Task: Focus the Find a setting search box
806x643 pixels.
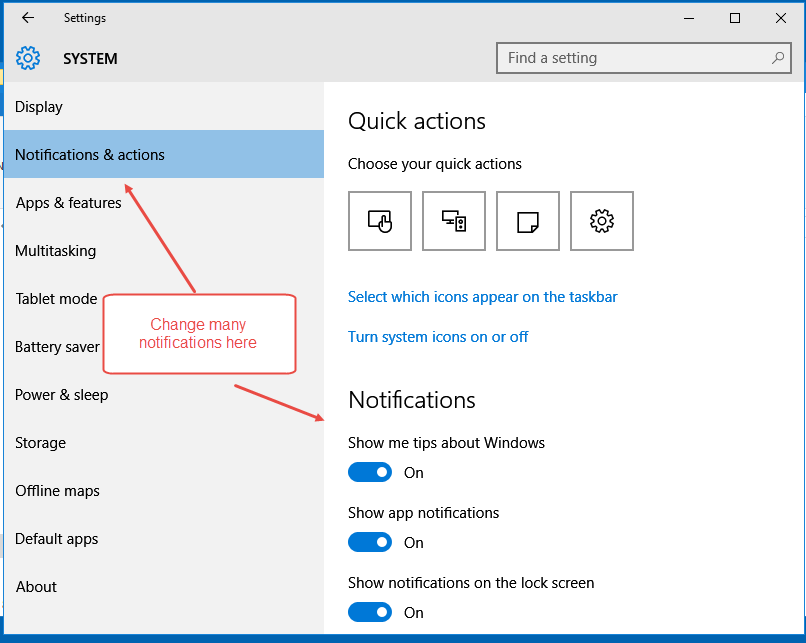Action: [x=644, y=58]
